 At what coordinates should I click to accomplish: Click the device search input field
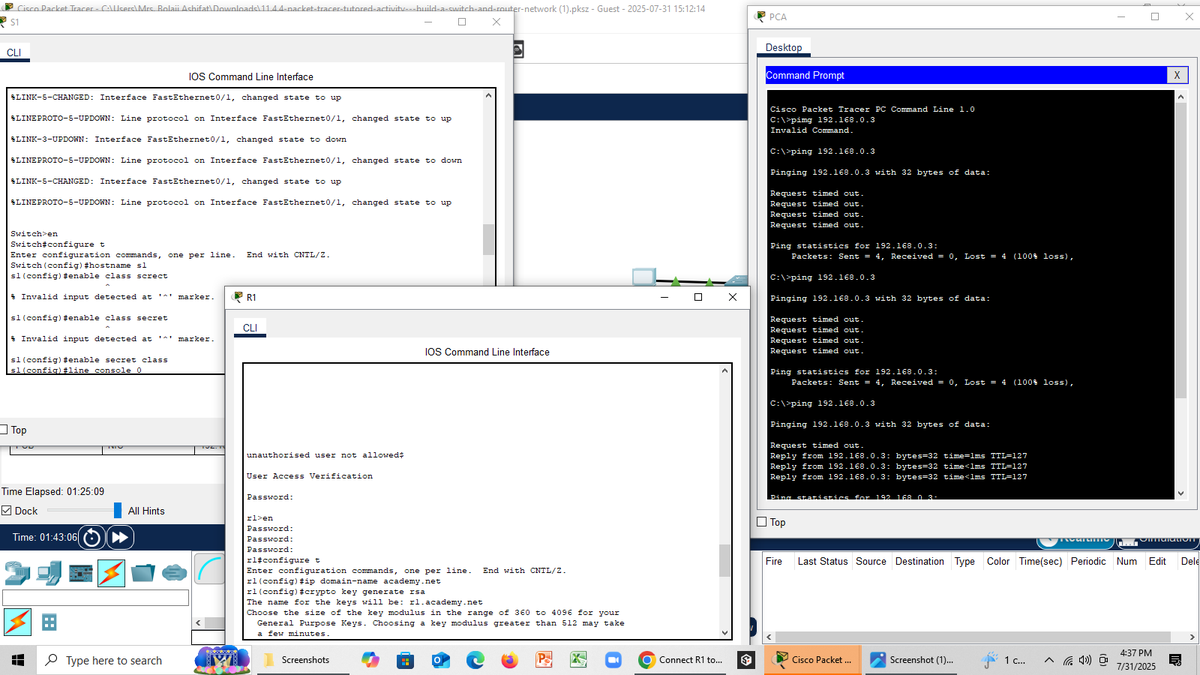96,598
